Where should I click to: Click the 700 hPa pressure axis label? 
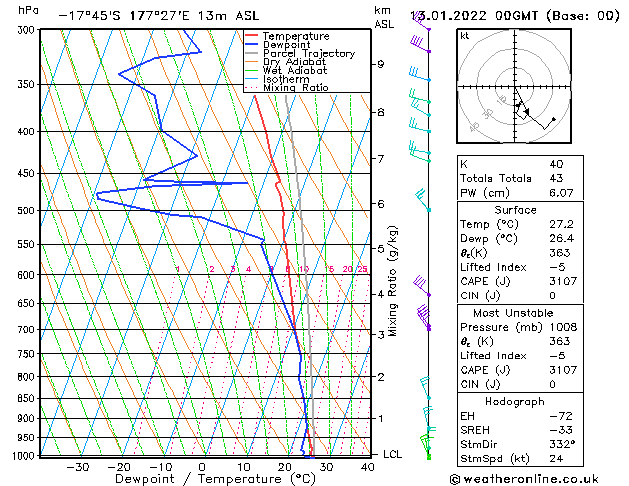[28, 330]
